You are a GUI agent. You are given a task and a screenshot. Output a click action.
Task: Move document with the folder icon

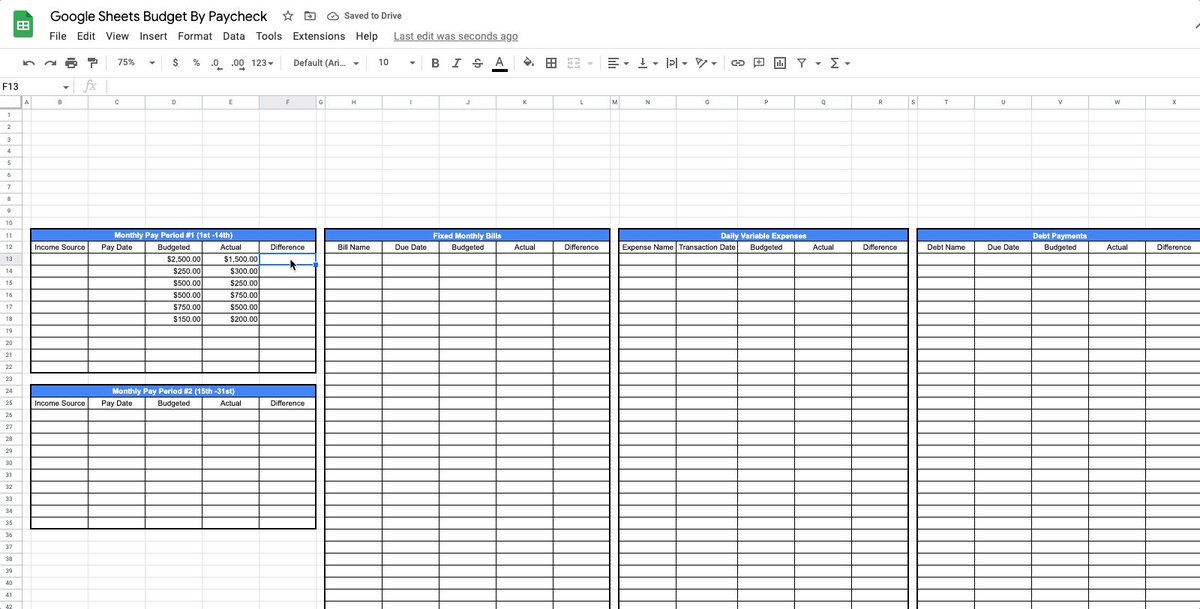[310, 16]
